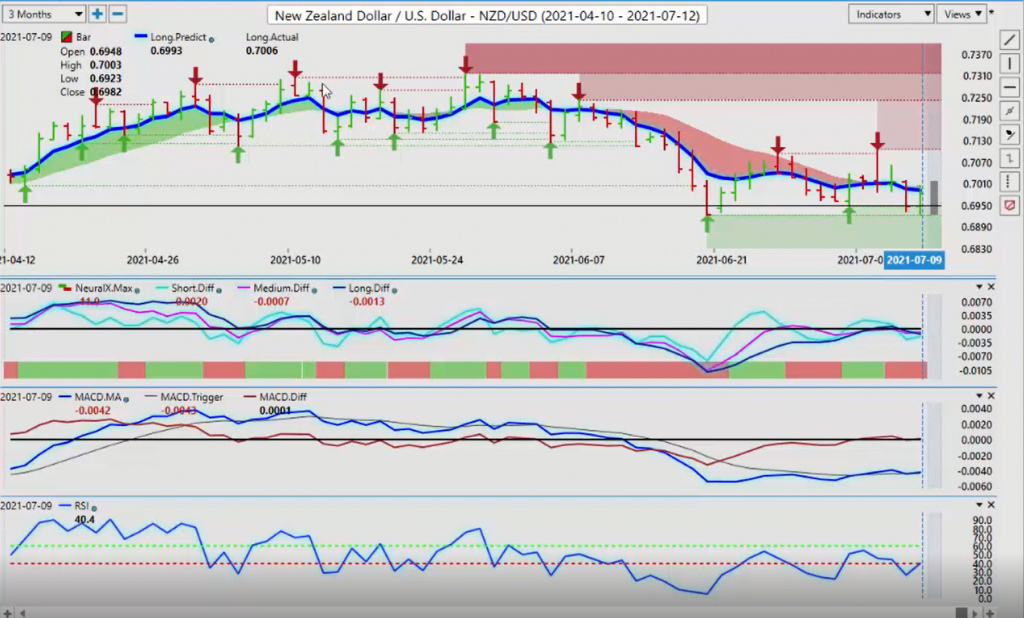The height and width of the screenshot is (618, 1024).
Task: Open settings dot next to MACD.MA
Action: pyautogui.click(x=125, y=398)
